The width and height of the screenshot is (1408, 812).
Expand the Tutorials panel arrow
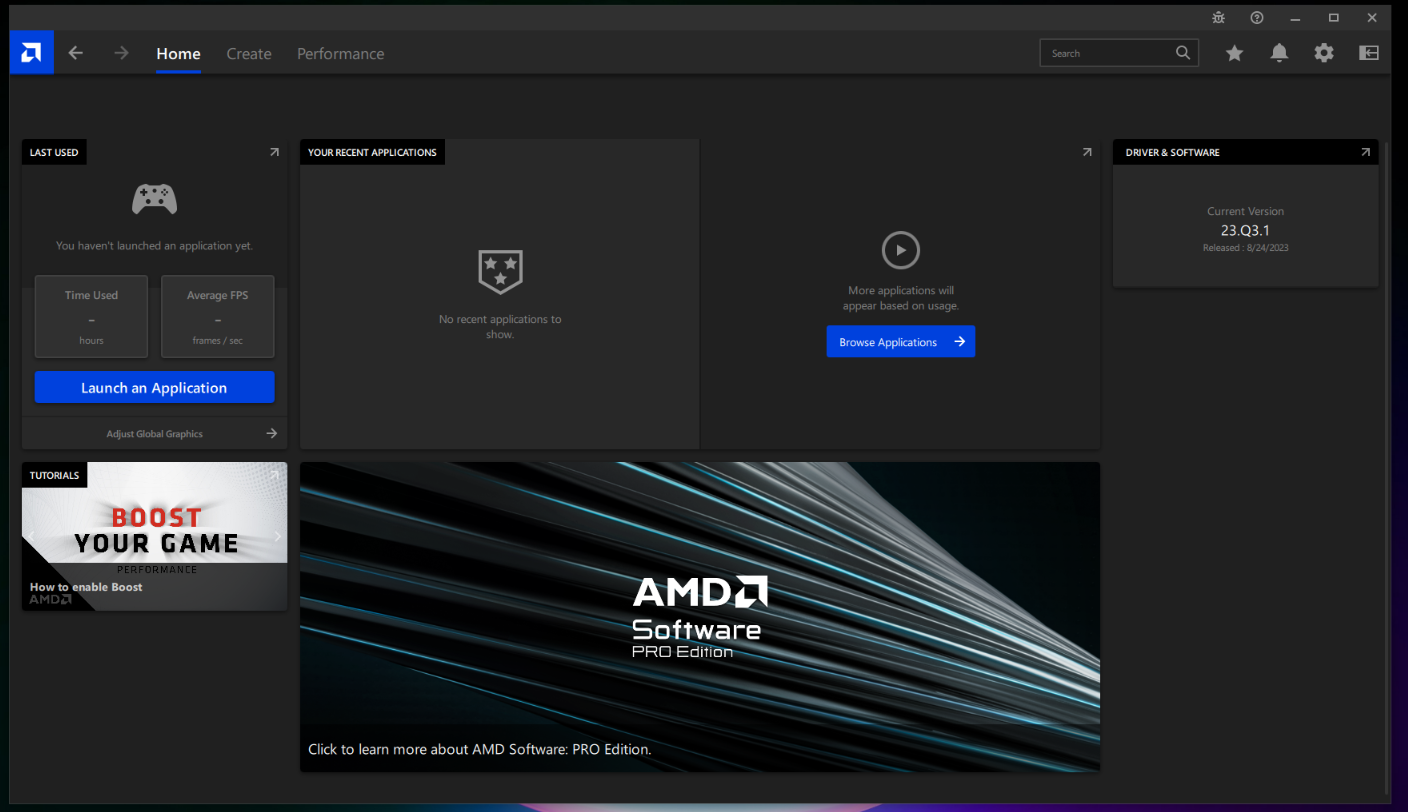[x=274, y=475]
